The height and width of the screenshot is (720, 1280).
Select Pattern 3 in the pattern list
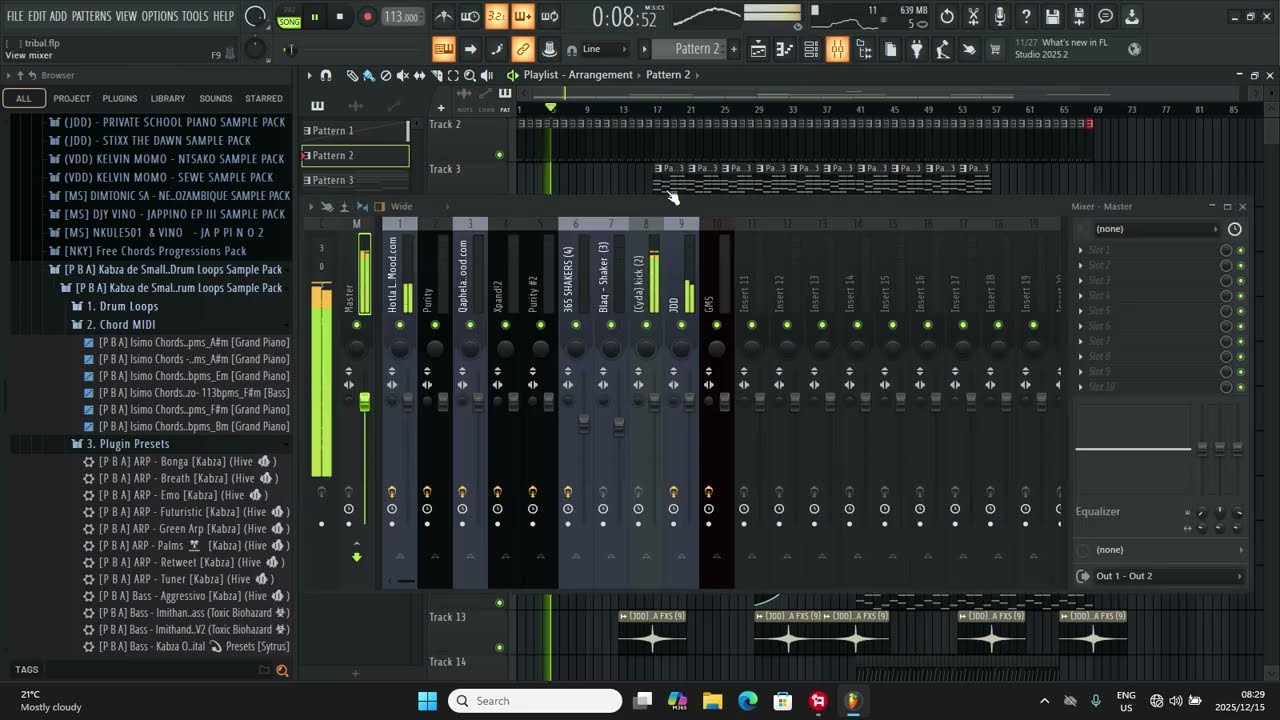tap(355, 180)
